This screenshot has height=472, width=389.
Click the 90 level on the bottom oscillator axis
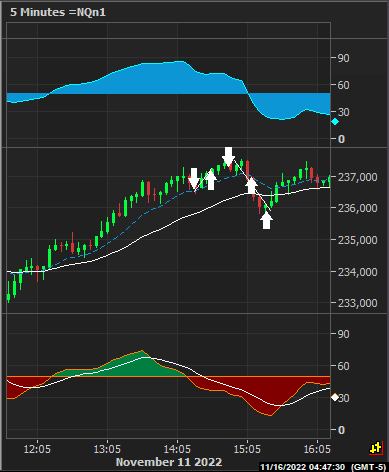pos(344,334)
